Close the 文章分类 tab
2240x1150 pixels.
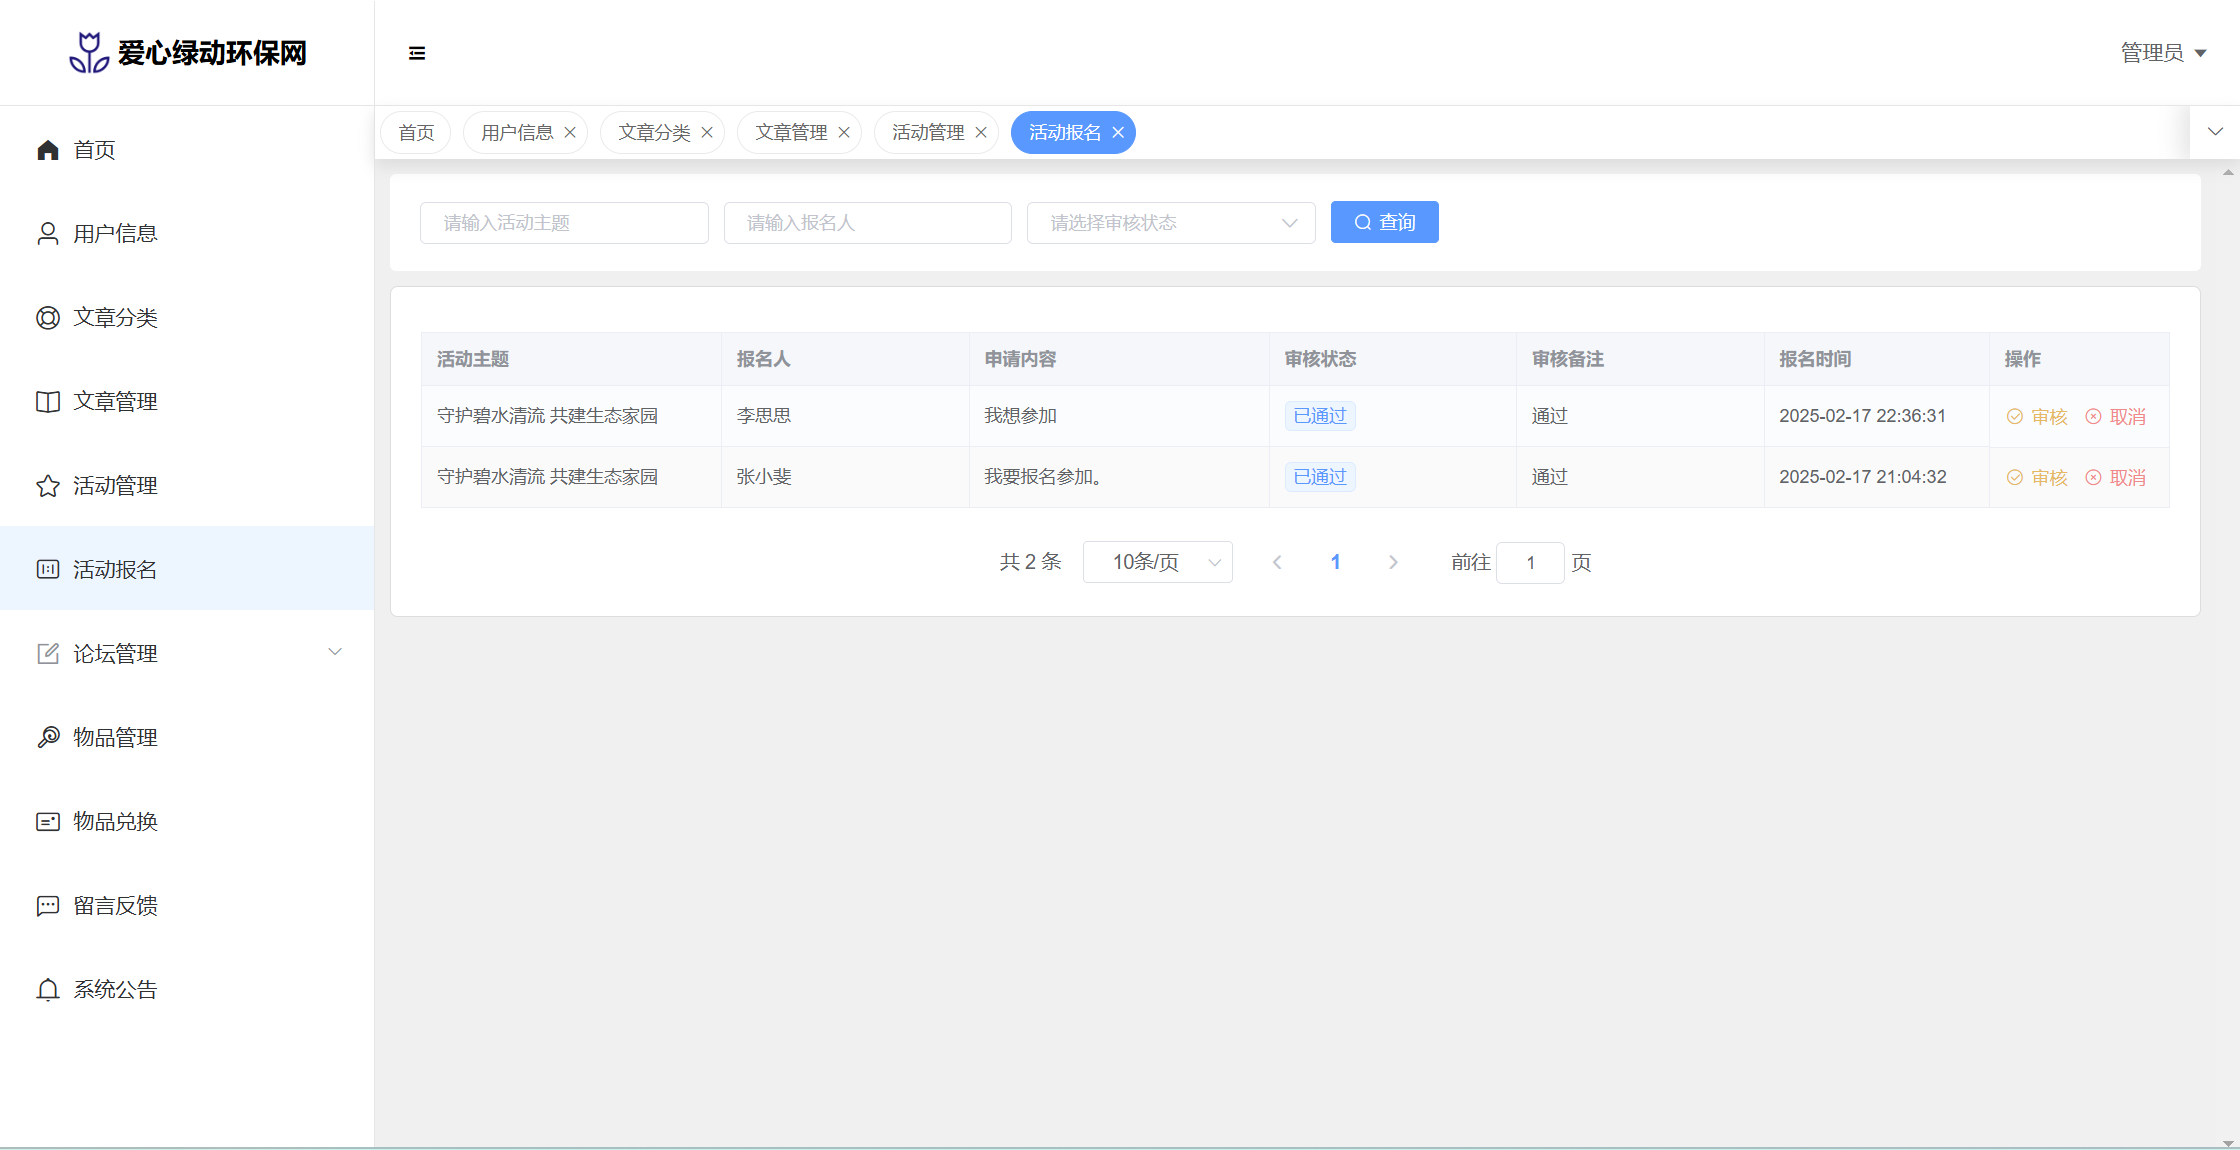(707, 133)
